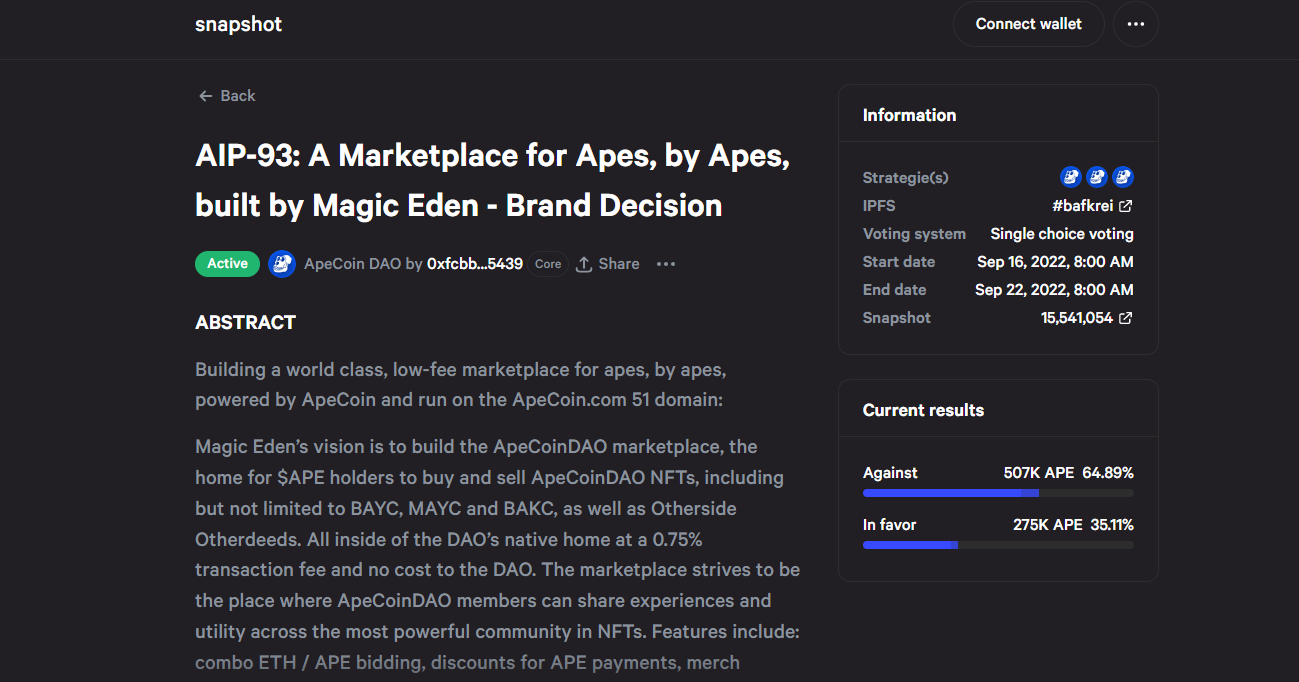This screenshot has height=682, width=1299.
Task: Click the AIP-93 proposal title heading
Action: click(x=493, y=181)
